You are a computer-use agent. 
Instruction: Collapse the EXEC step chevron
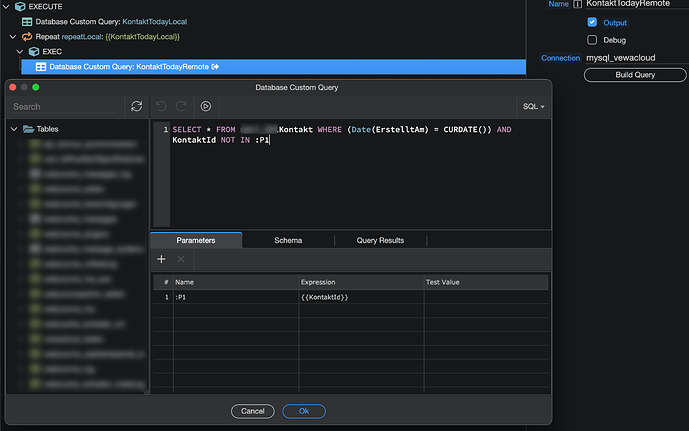(20, 52)
